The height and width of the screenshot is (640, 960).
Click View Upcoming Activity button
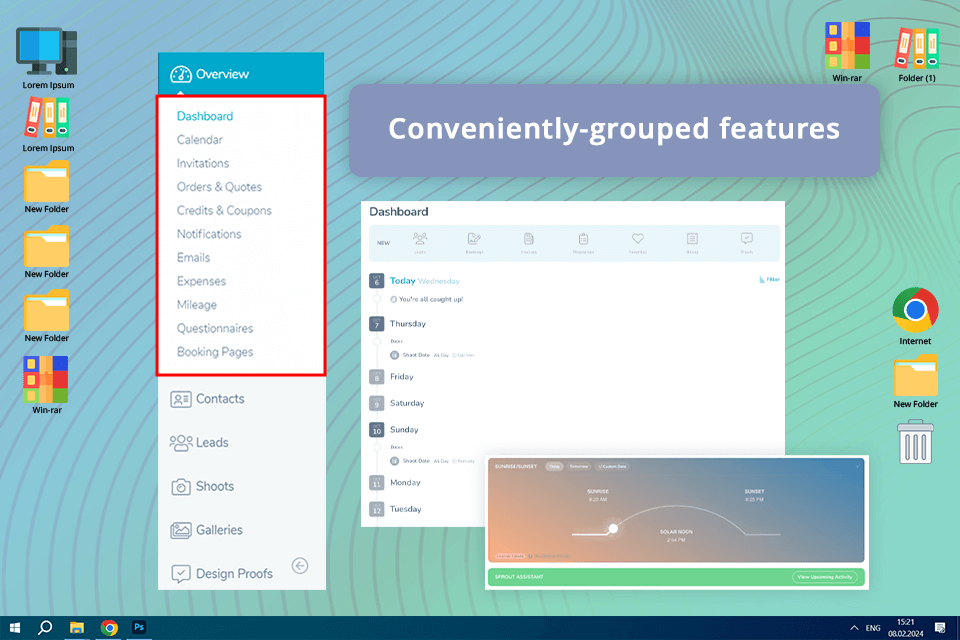coord(824,577)
